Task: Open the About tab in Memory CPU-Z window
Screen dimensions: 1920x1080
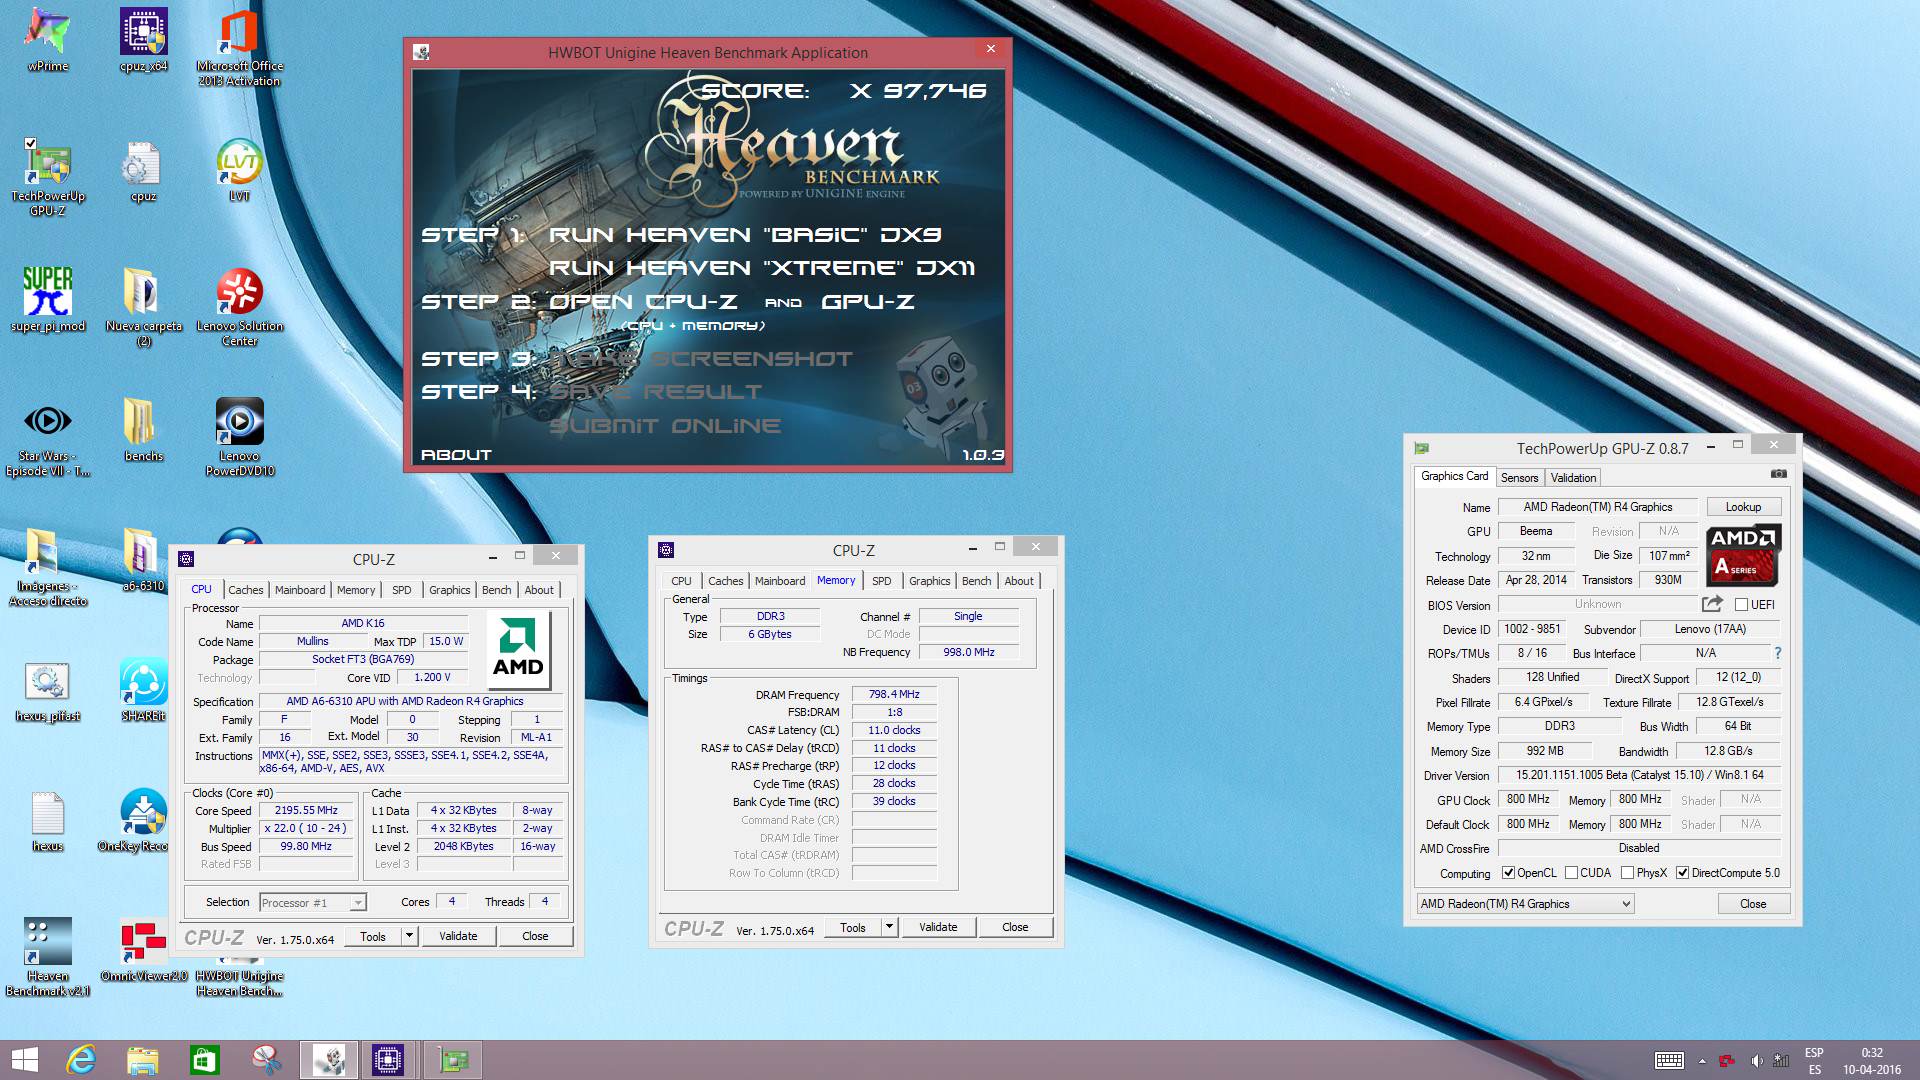Action: point(1019,581)
